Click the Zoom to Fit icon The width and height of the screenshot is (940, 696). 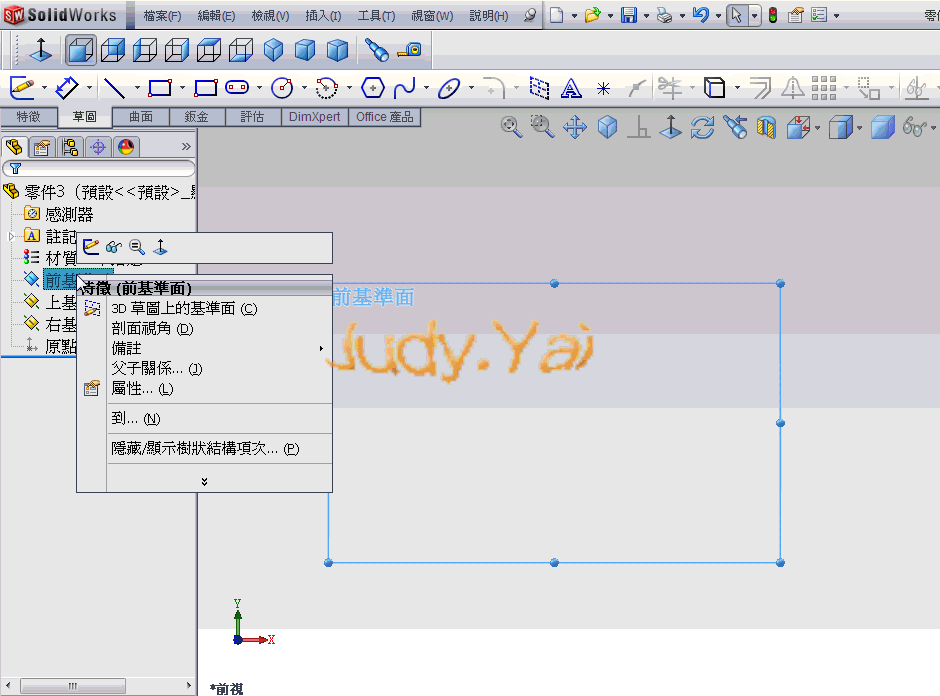tap(512, 128)
